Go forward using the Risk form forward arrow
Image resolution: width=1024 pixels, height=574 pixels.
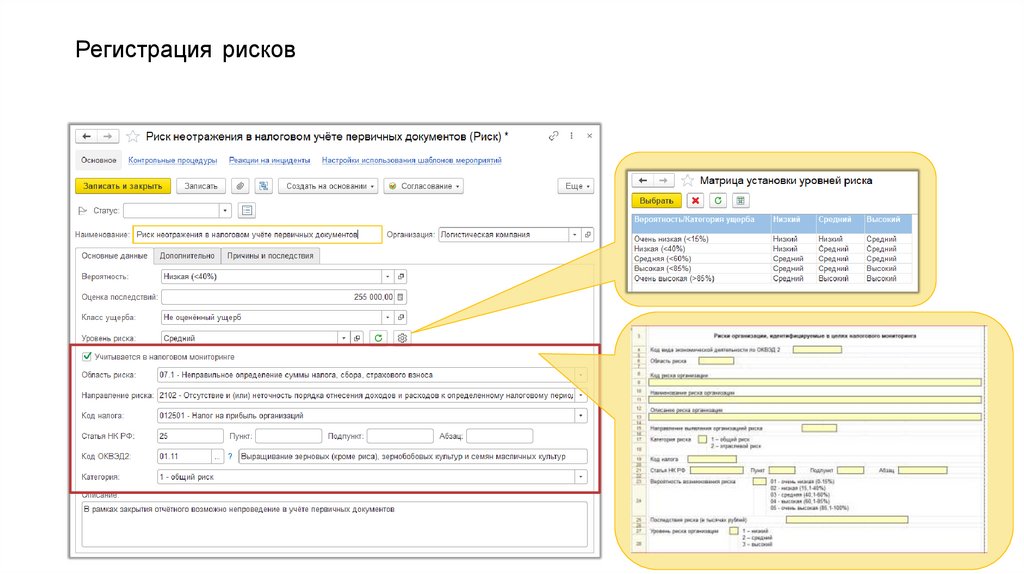tap(108, 136)
